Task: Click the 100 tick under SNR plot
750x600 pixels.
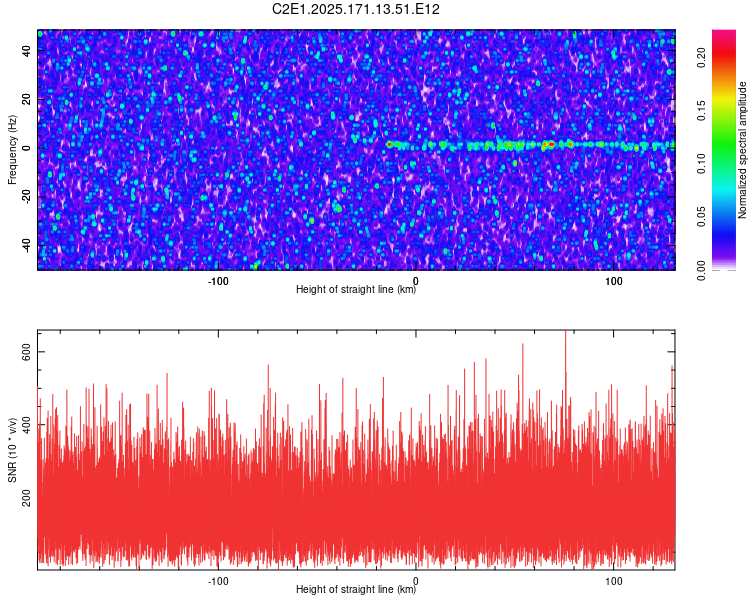Action: coord(613,581)
